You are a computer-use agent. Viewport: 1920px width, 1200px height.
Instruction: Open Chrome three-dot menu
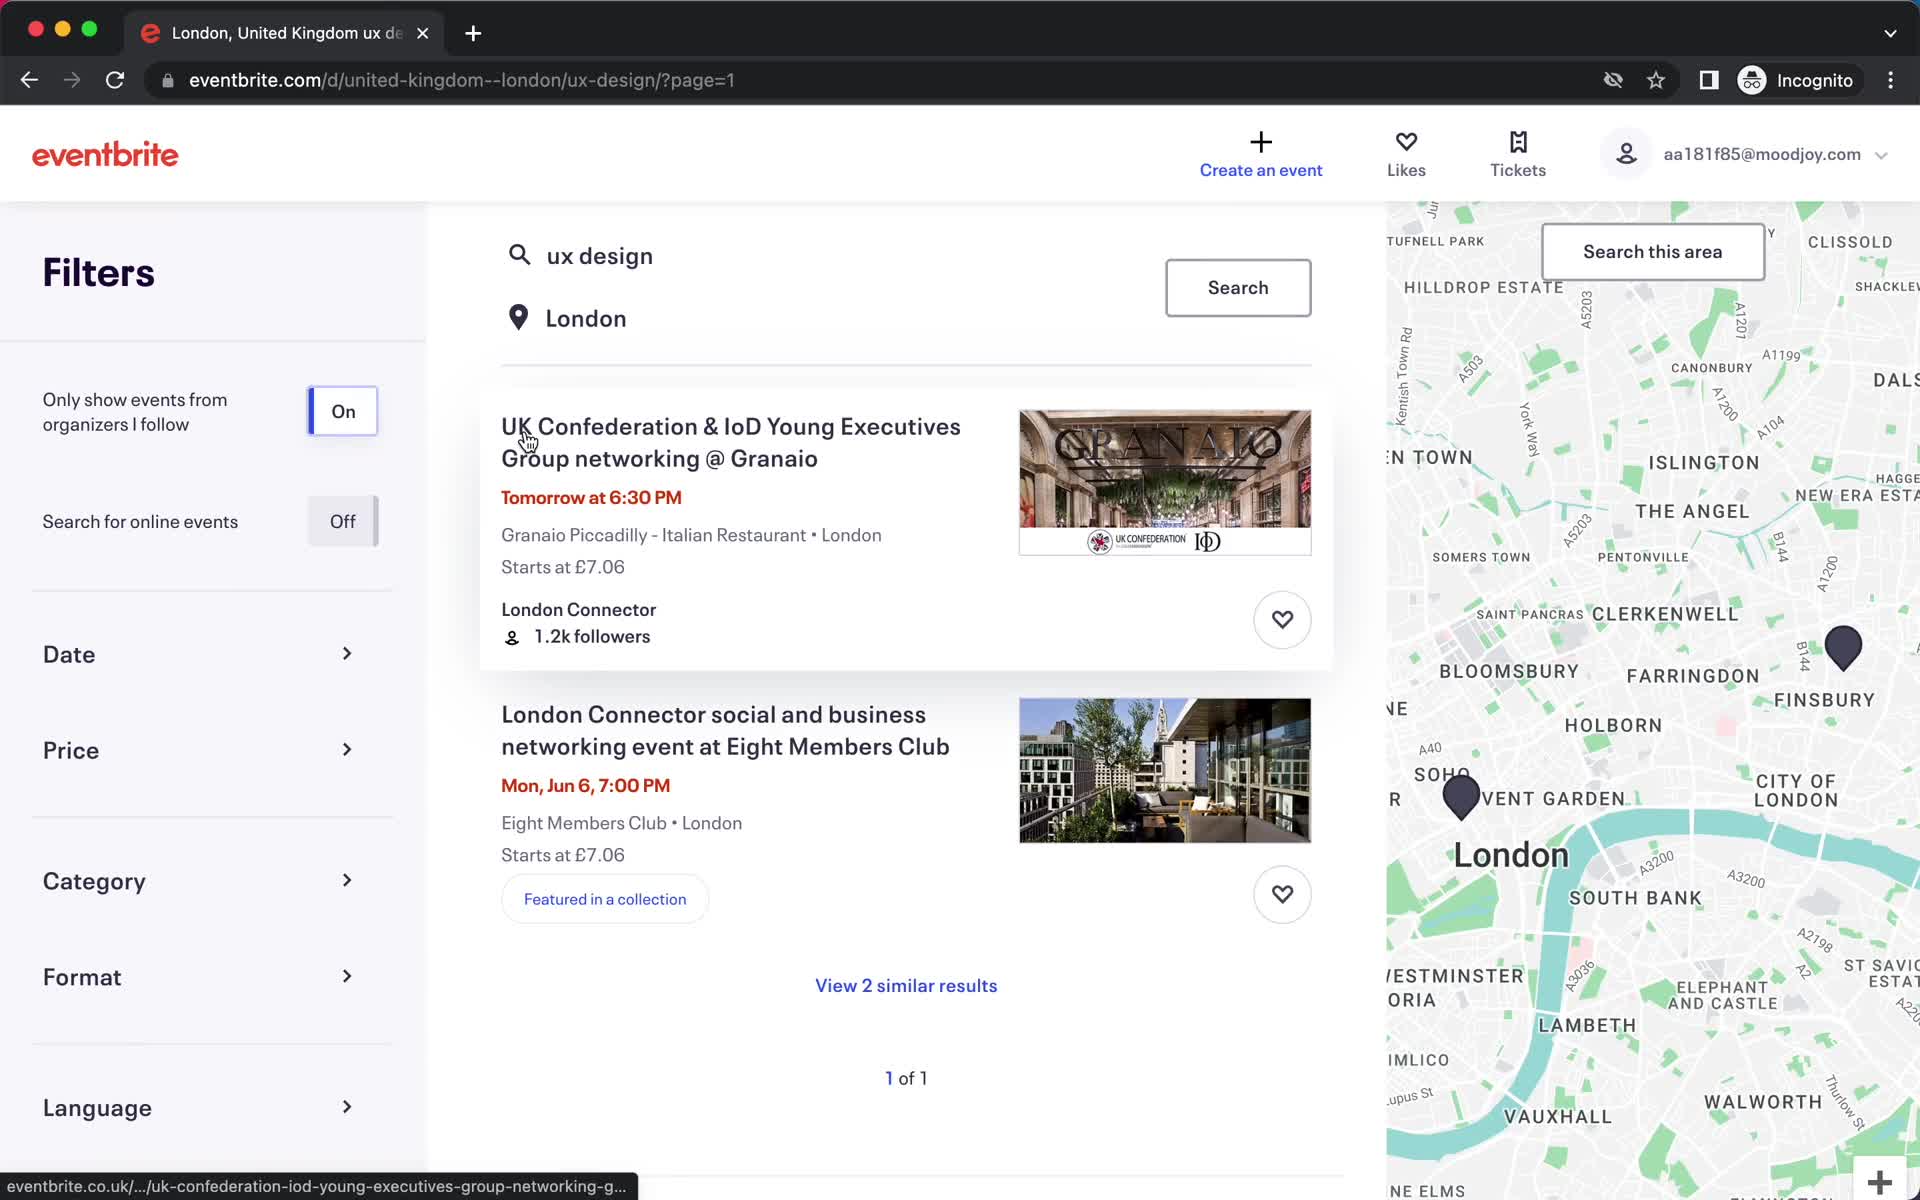pos(1890,80)
